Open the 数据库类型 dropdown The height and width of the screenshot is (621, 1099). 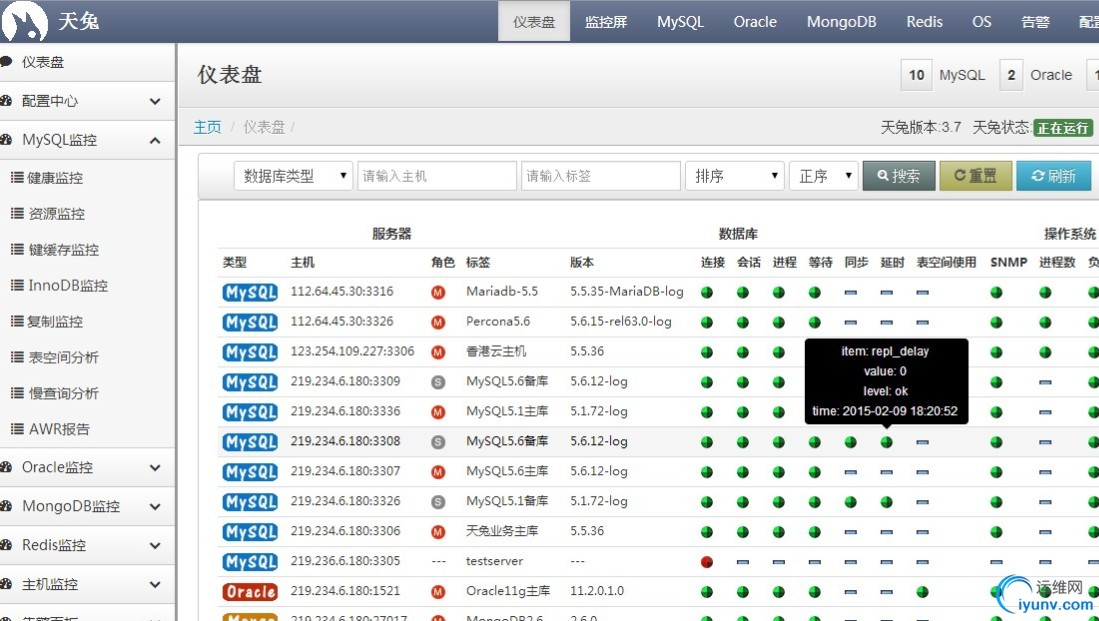[293, 176]
